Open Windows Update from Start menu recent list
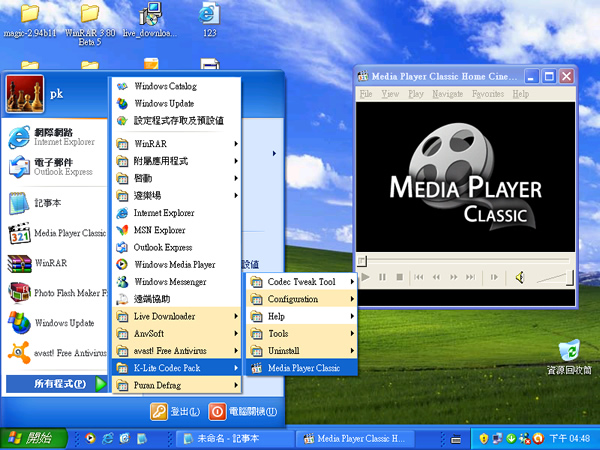 (56, 323)
